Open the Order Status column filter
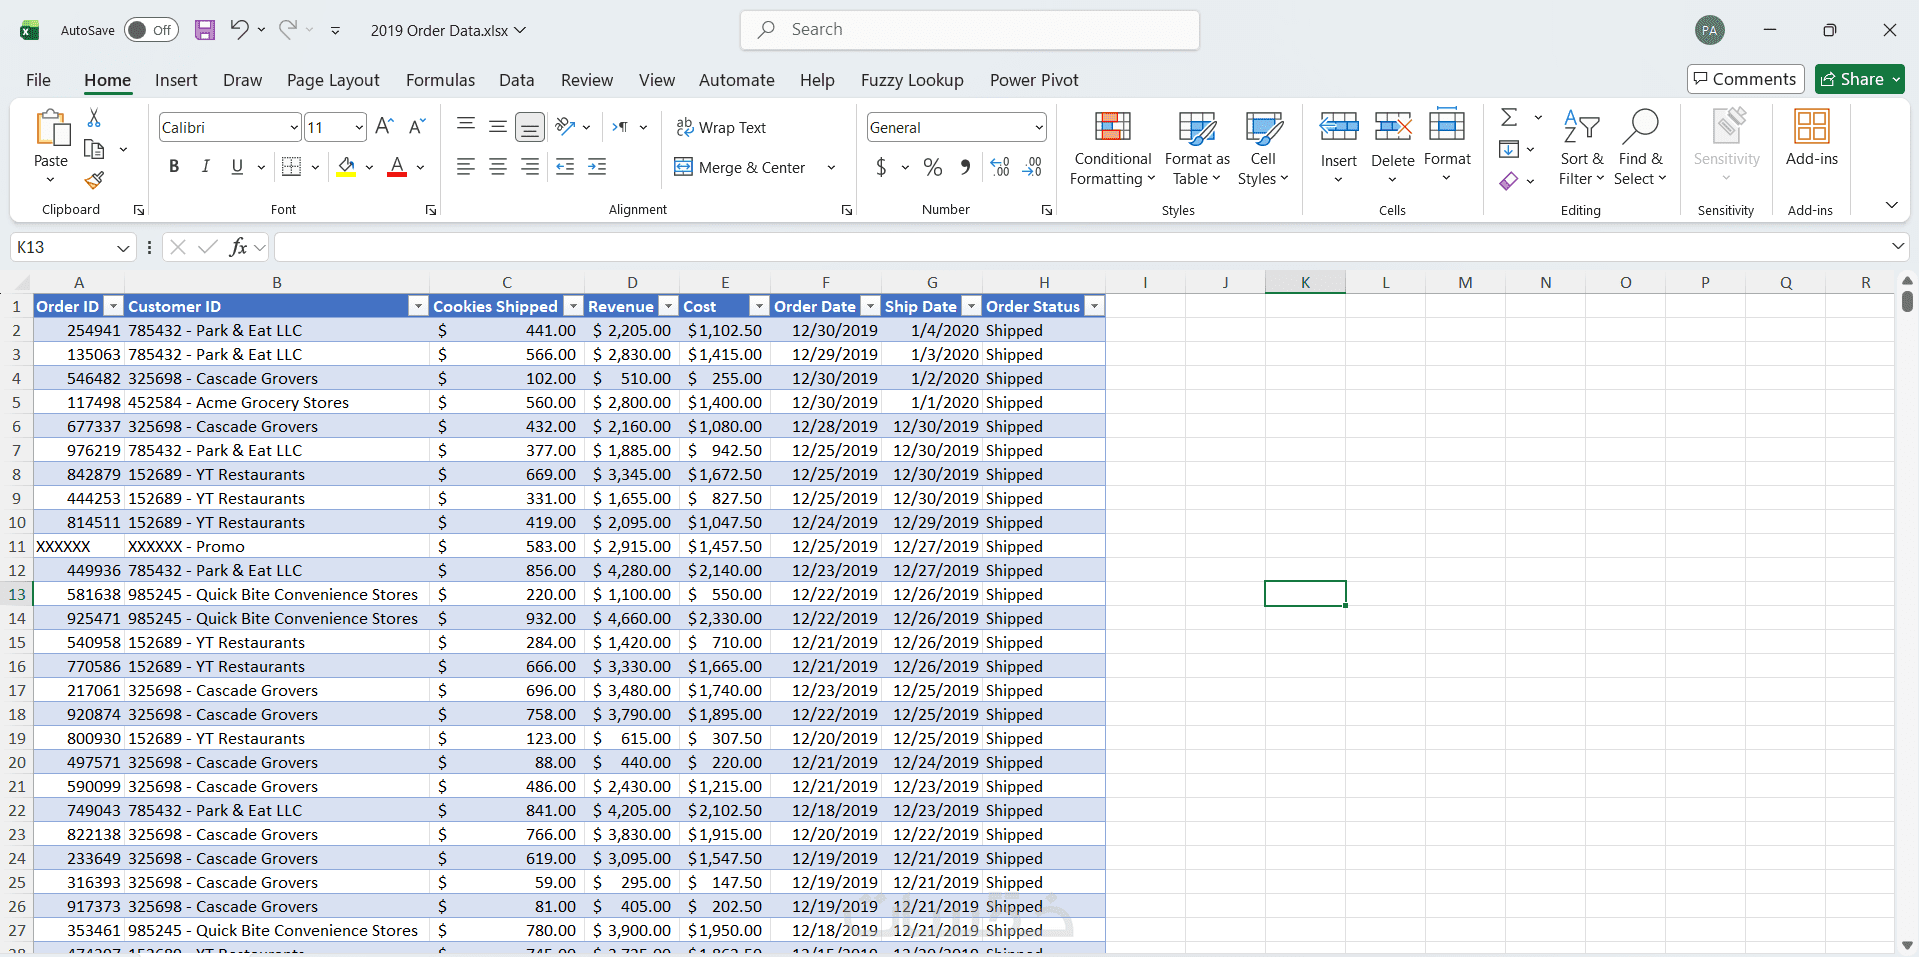 pos(1094,306)
